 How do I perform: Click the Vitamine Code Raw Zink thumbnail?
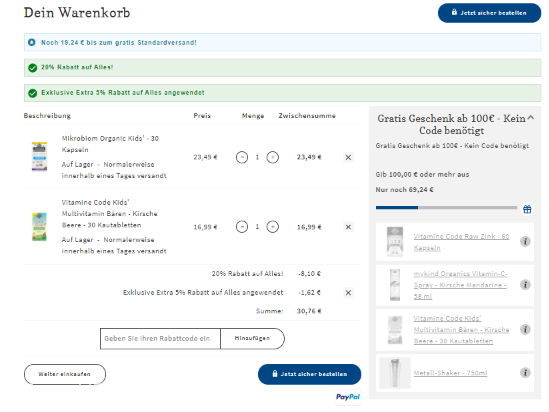click(x=395, y=242)
